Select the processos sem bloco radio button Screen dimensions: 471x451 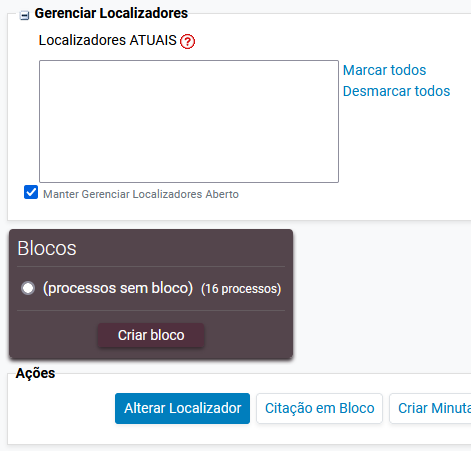tap(28, 288)
